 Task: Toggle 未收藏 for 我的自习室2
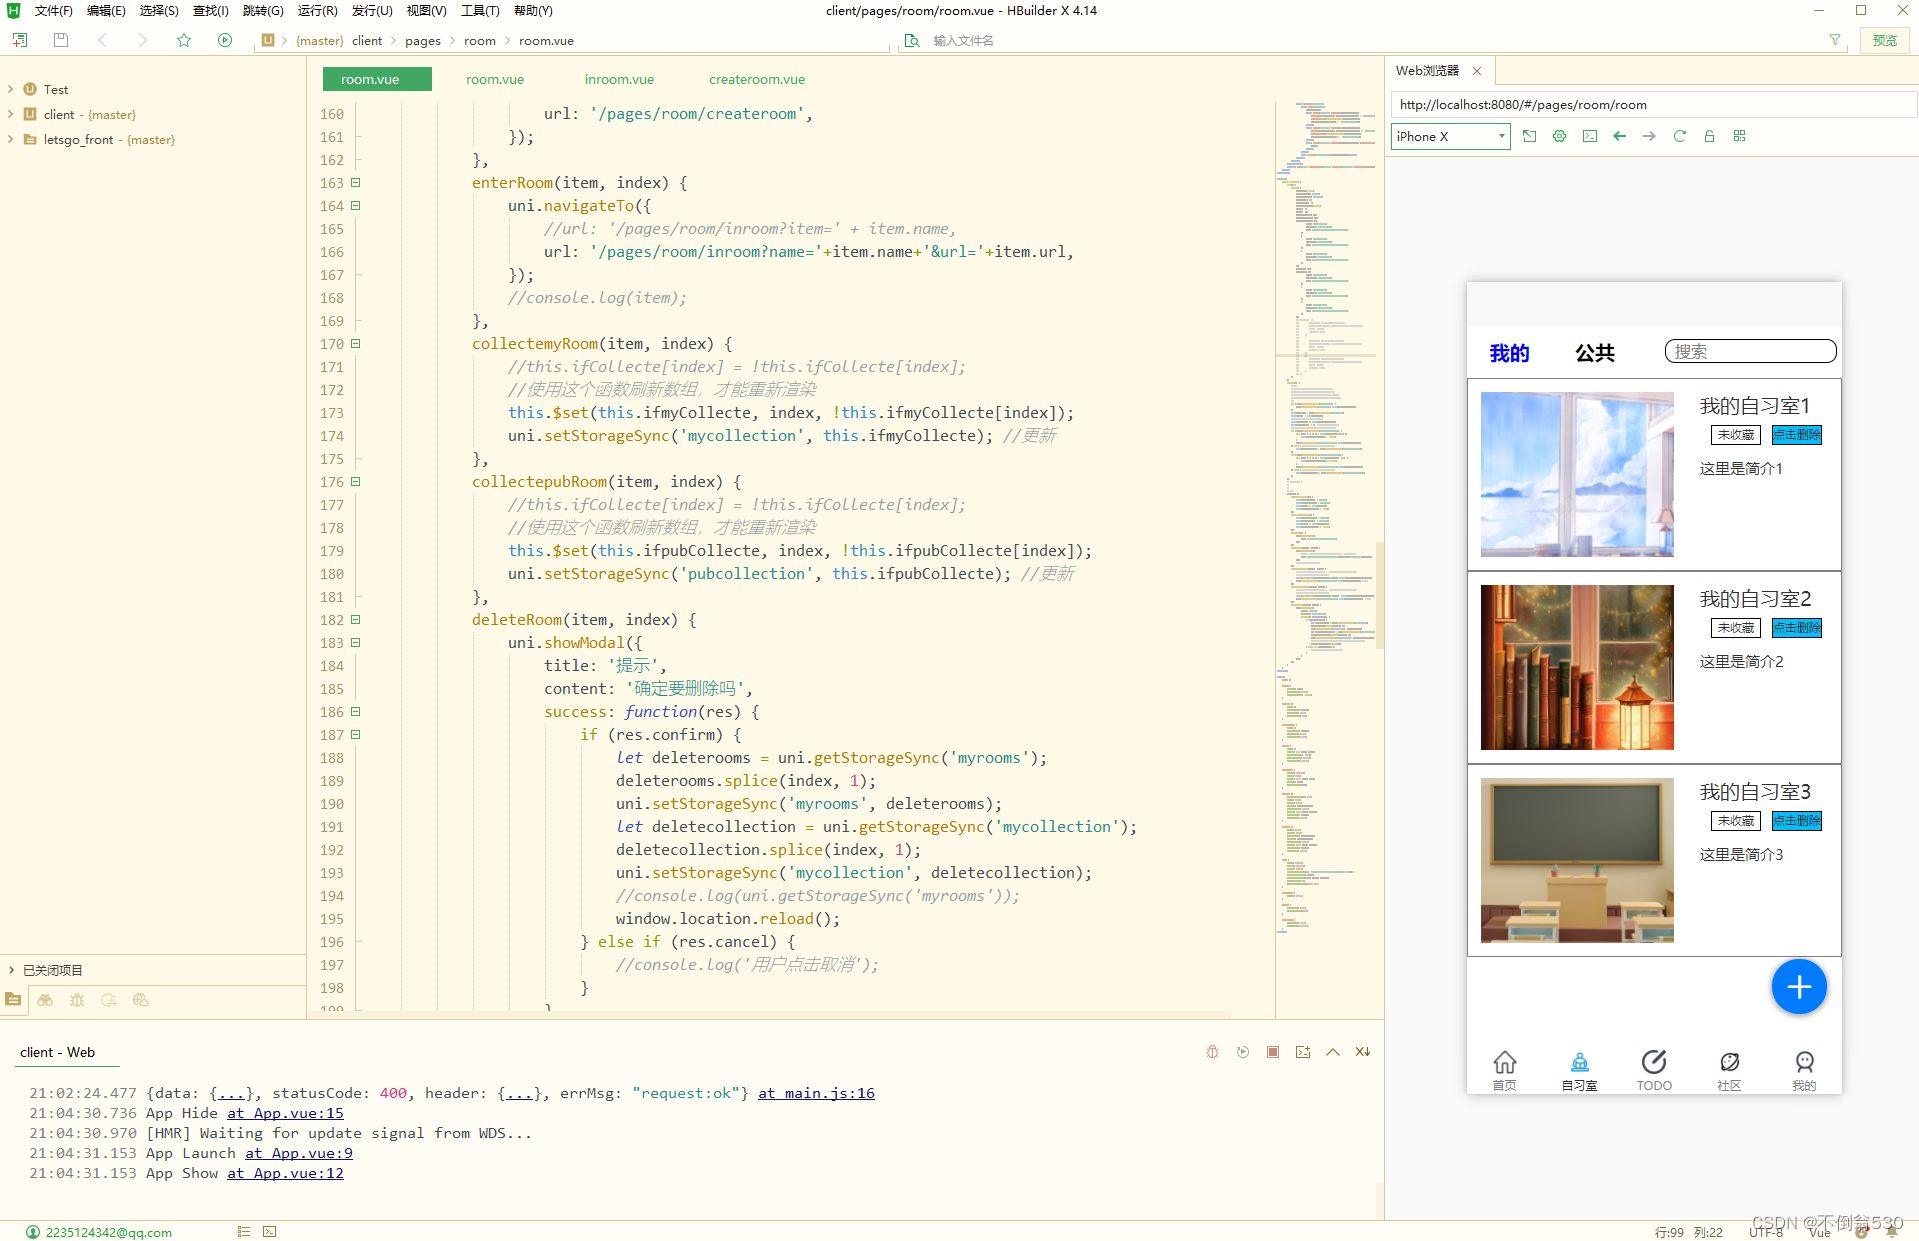1736,628
